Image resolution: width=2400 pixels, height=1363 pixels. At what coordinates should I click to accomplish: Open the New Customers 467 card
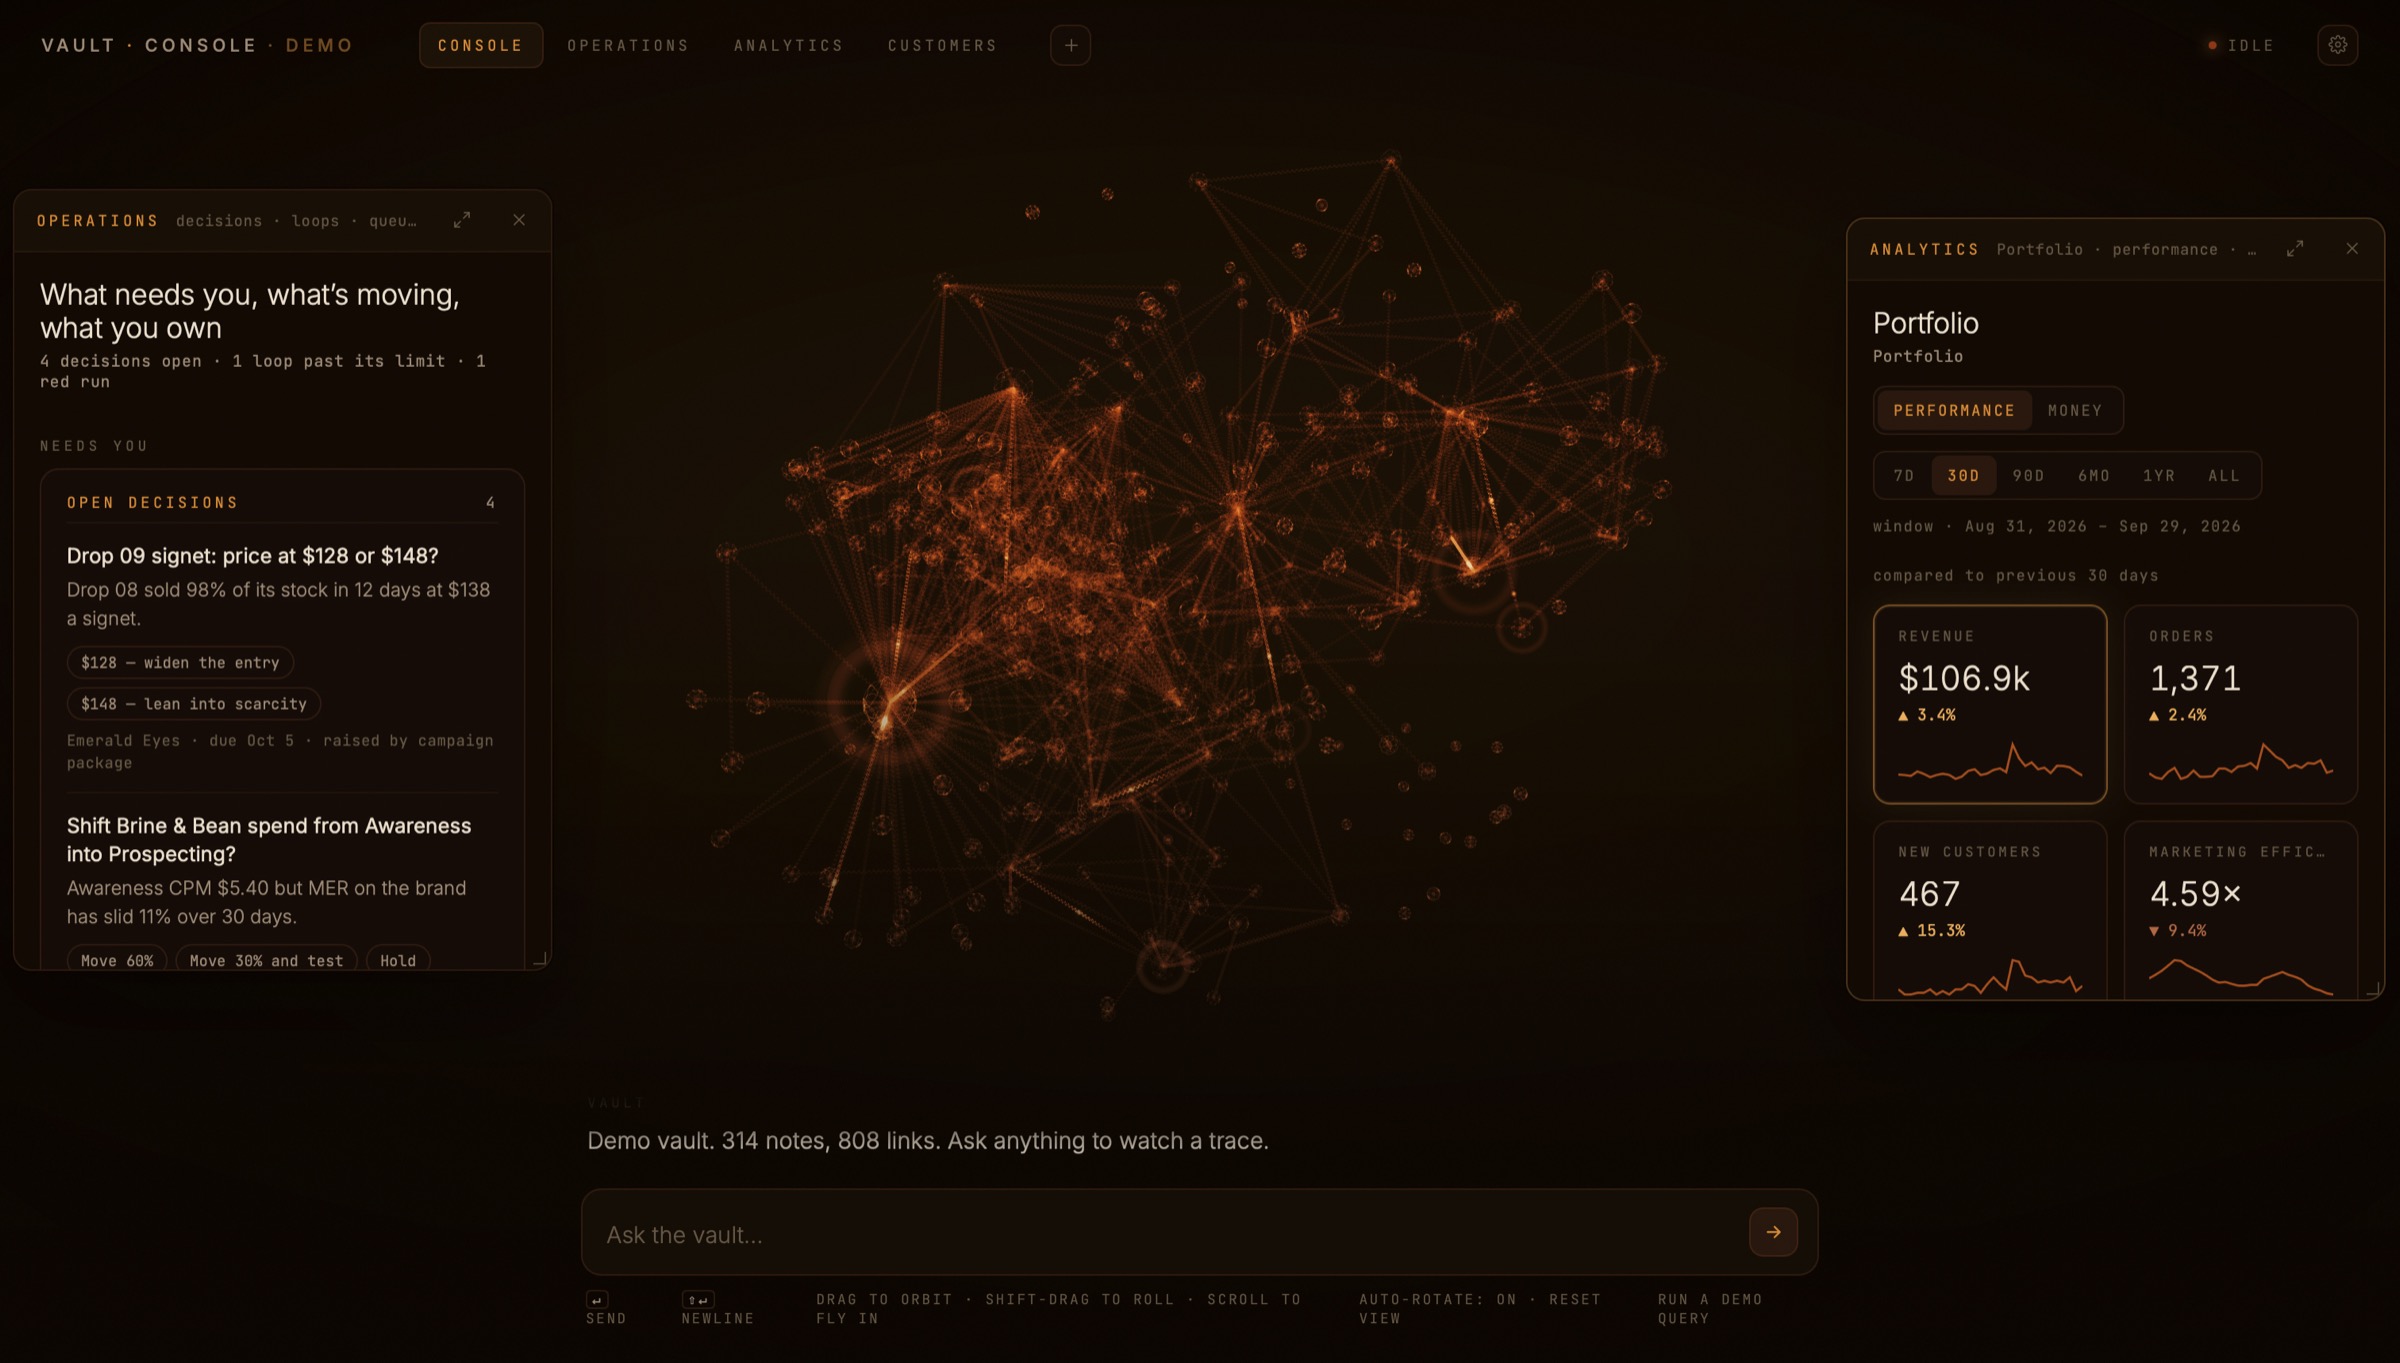[x=1990, y=910]
